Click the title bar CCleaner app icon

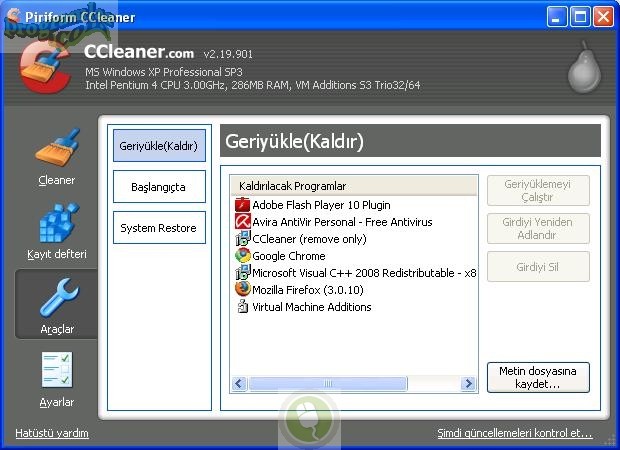pyautogui.click(x=14, y=16)
